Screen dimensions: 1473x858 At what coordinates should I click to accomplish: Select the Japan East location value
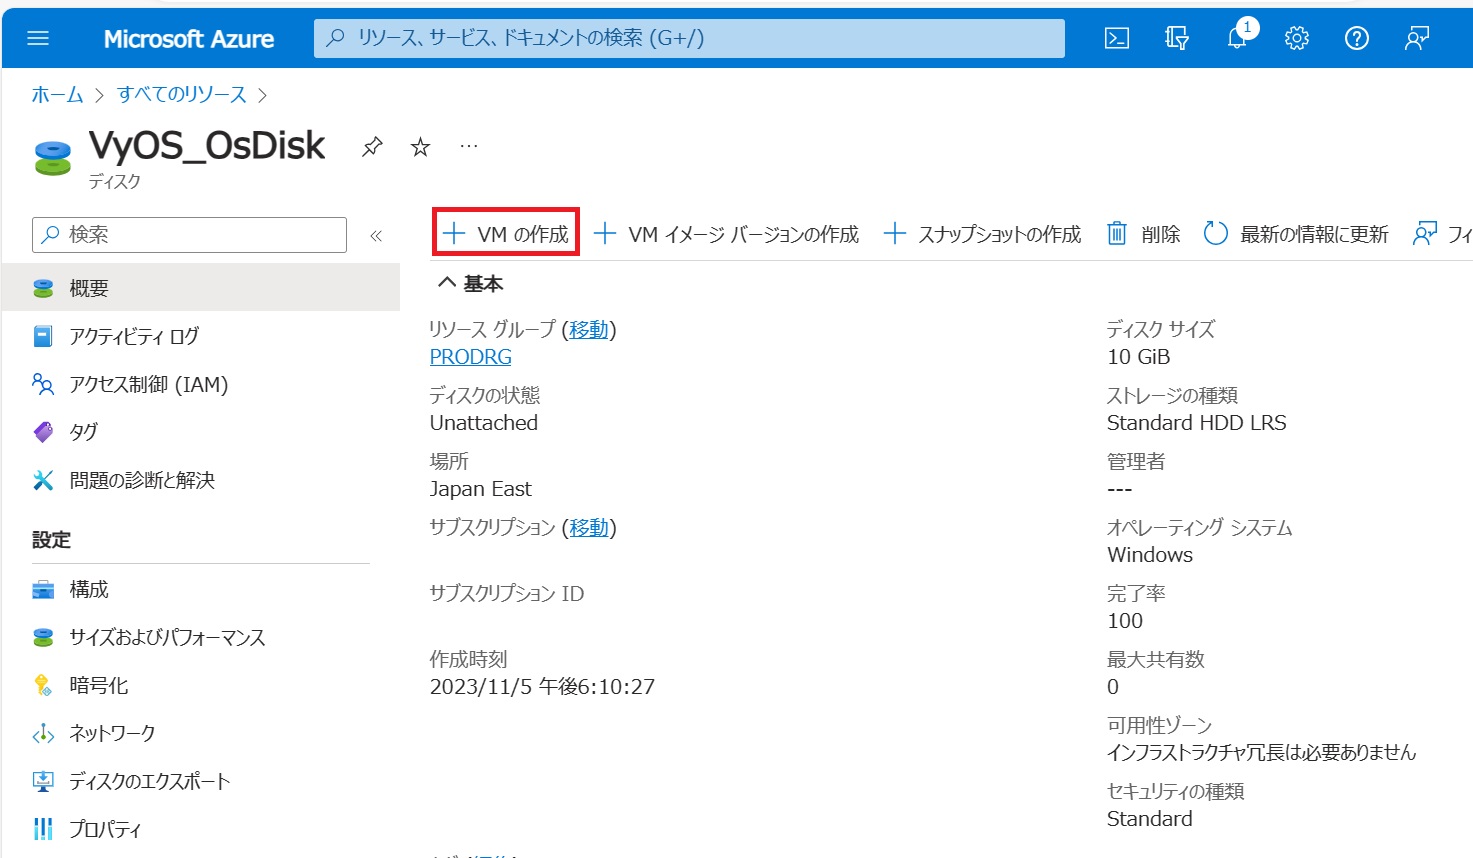pyautogui.click(x=480, y=489)
